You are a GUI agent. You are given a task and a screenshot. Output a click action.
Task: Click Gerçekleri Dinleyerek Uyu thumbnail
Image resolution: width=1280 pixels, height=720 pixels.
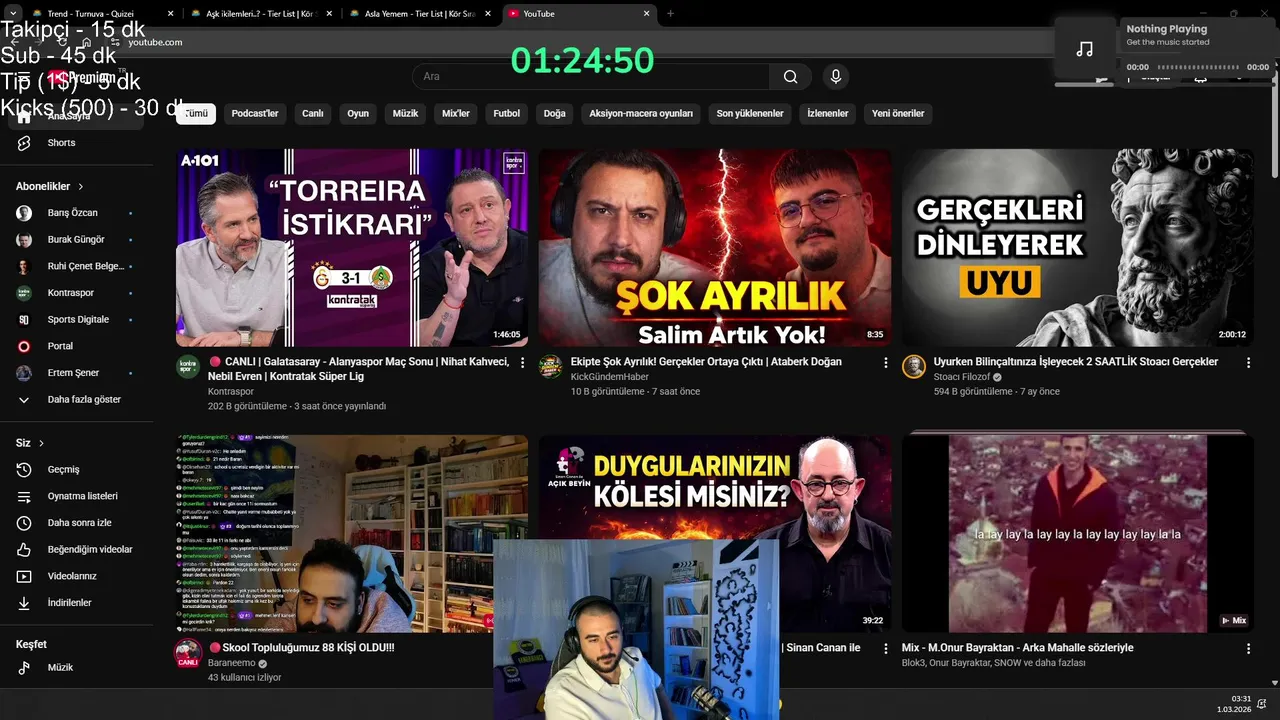1078,248
